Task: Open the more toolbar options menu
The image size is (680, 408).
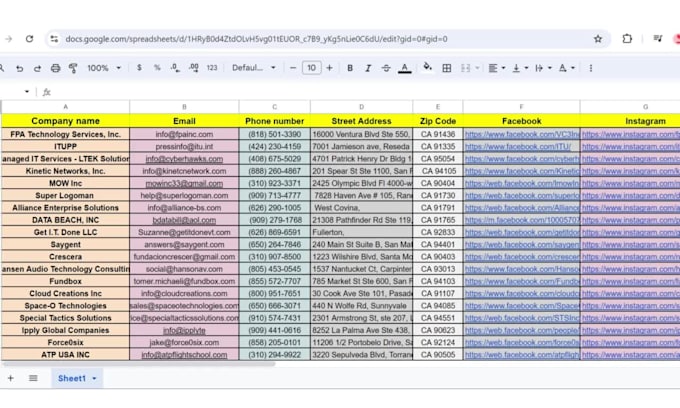Action: [591, 68]
